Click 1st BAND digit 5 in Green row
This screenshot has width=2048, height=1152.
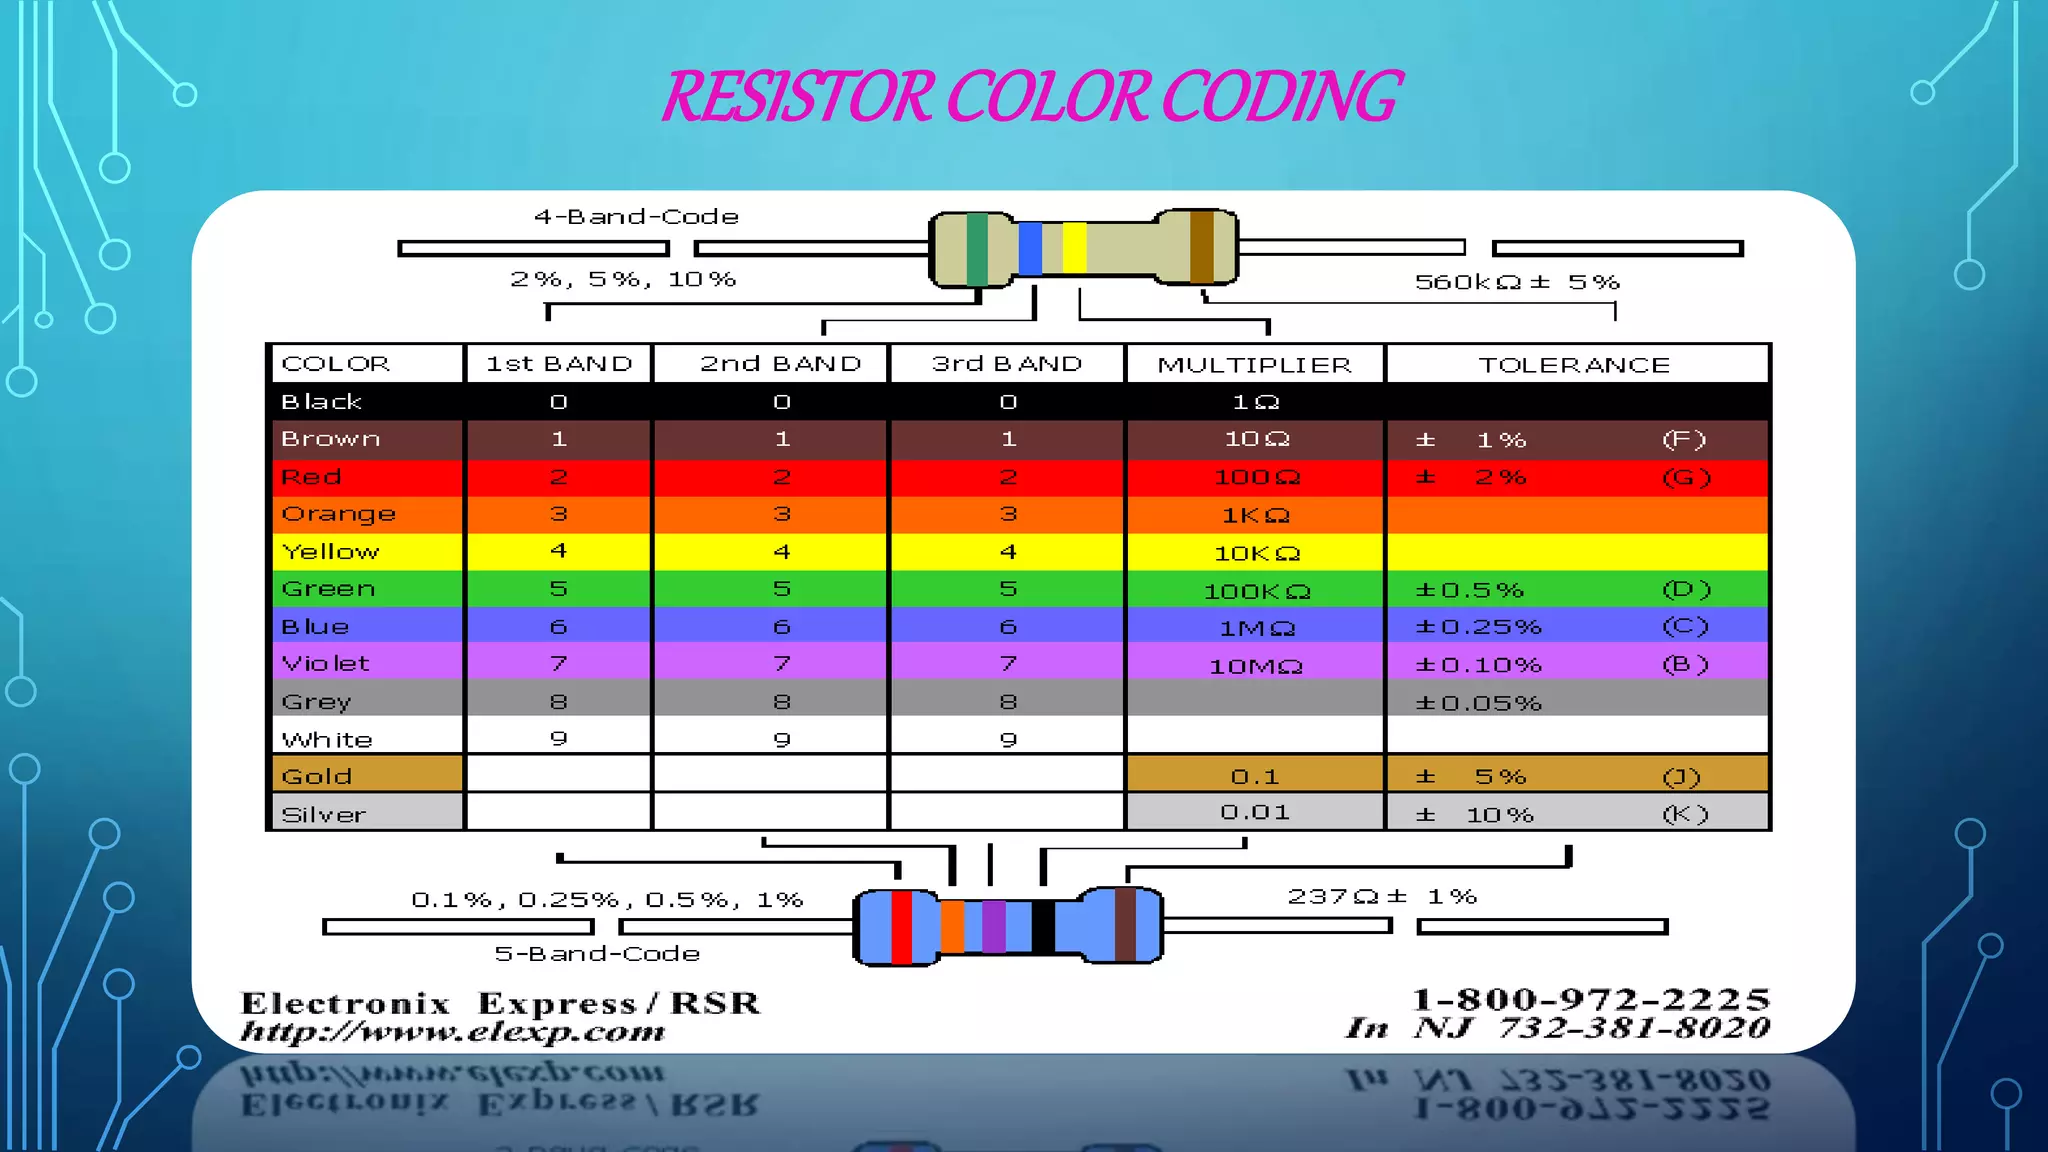click(x=558, y=589)
